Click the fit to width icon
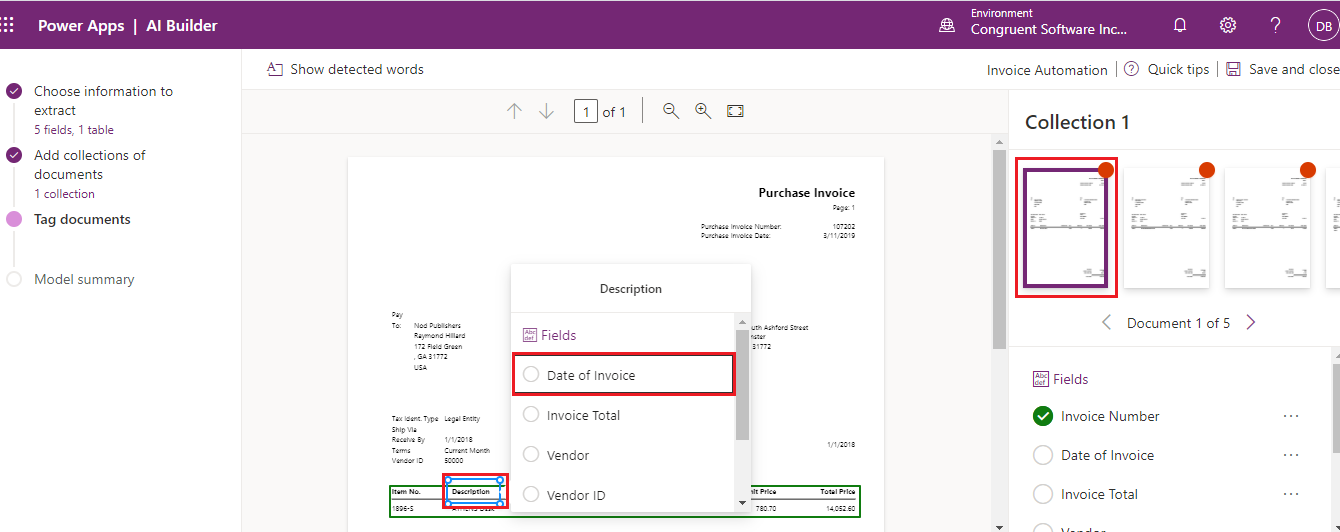Image resolution: width=1340 pixels, height=532 pixels. [735, 111]
